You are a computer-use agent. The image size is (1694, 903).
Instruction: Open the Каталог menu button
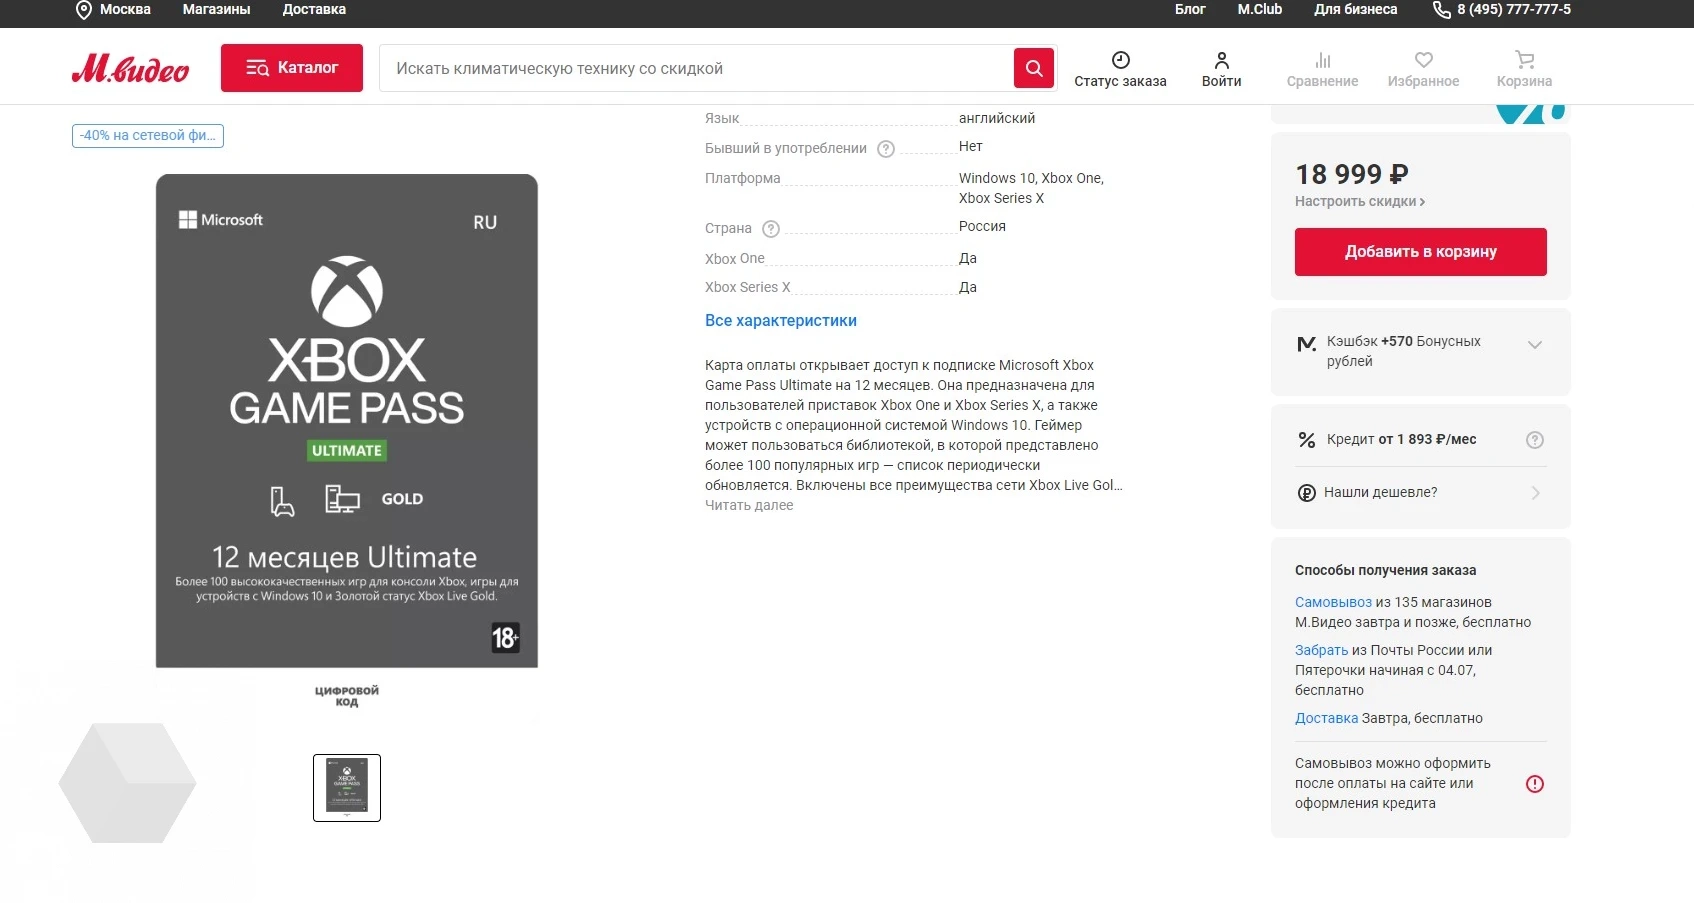pos(292,68)
